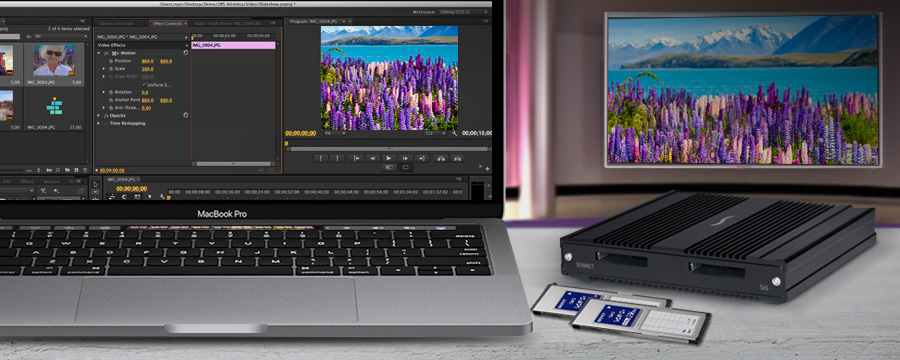Screen dimensions: 900x360
Task: Click the New Item icon in Project panel
Action: point(76,170)
